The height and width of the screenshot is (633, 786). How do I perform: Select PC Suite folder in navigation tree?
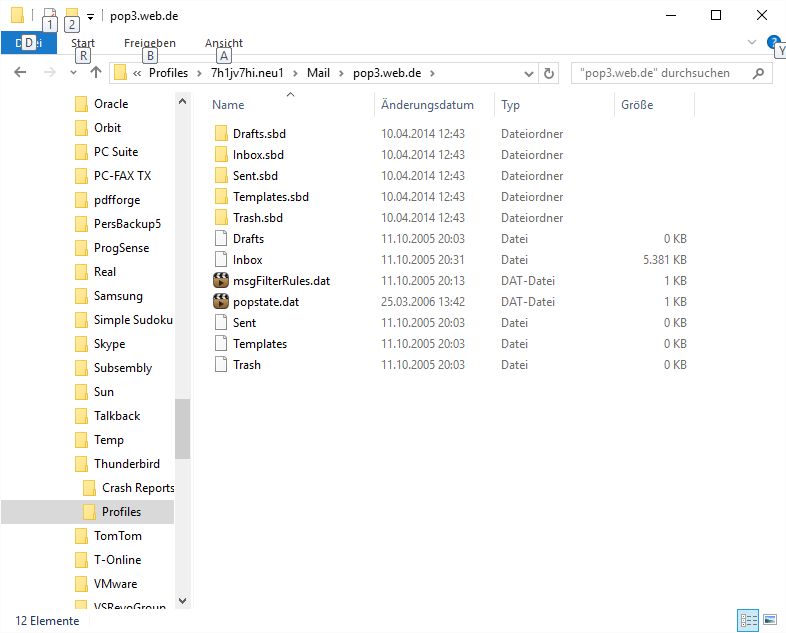click(107, 152)
